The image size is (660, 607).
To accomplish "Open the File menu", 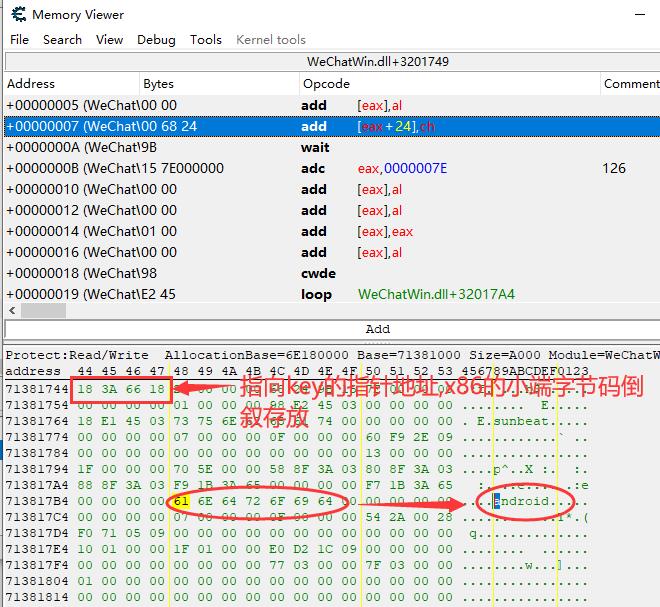I will (19, 40).
